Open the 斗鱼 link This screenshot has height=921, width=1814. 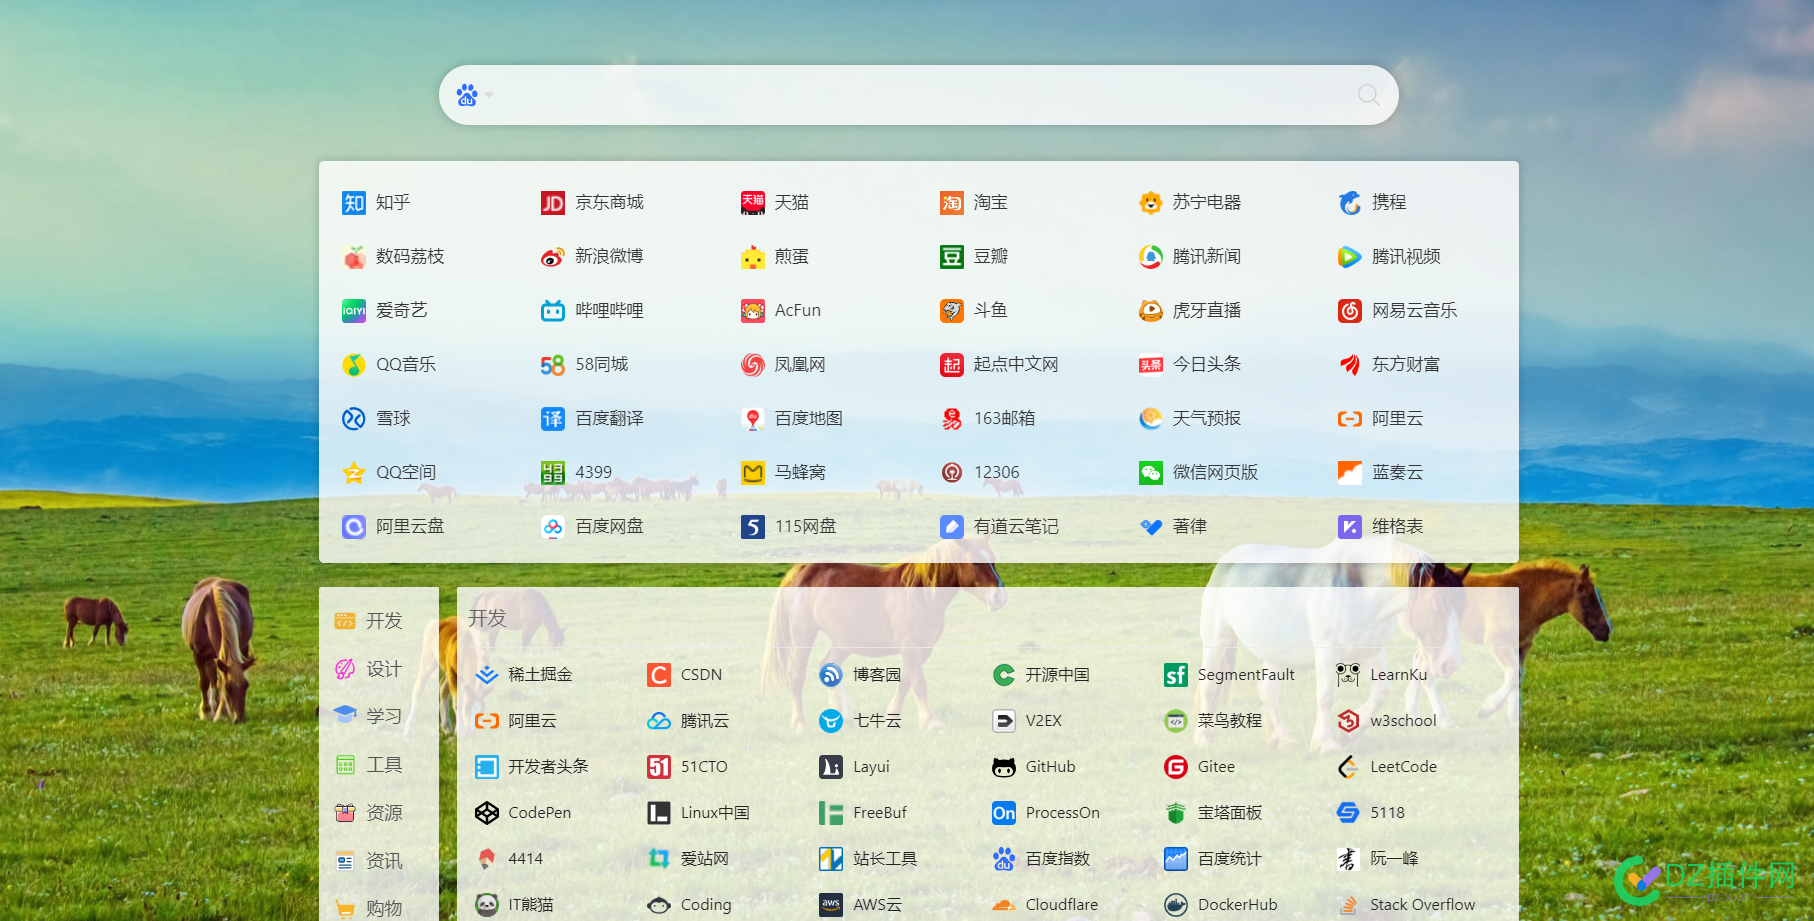[974, 311]
